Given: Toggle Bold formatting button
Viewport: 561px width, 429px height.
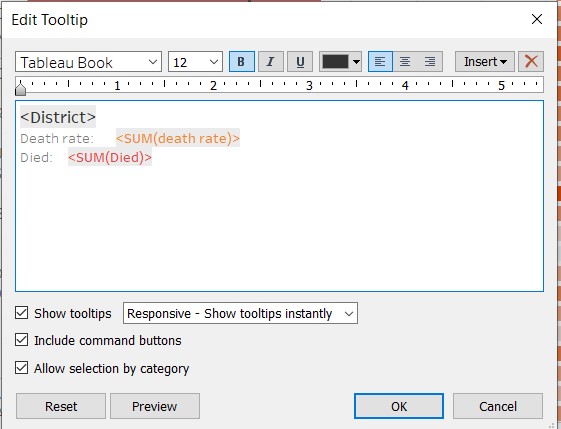Looking at the screenshot, I should 242,62.
